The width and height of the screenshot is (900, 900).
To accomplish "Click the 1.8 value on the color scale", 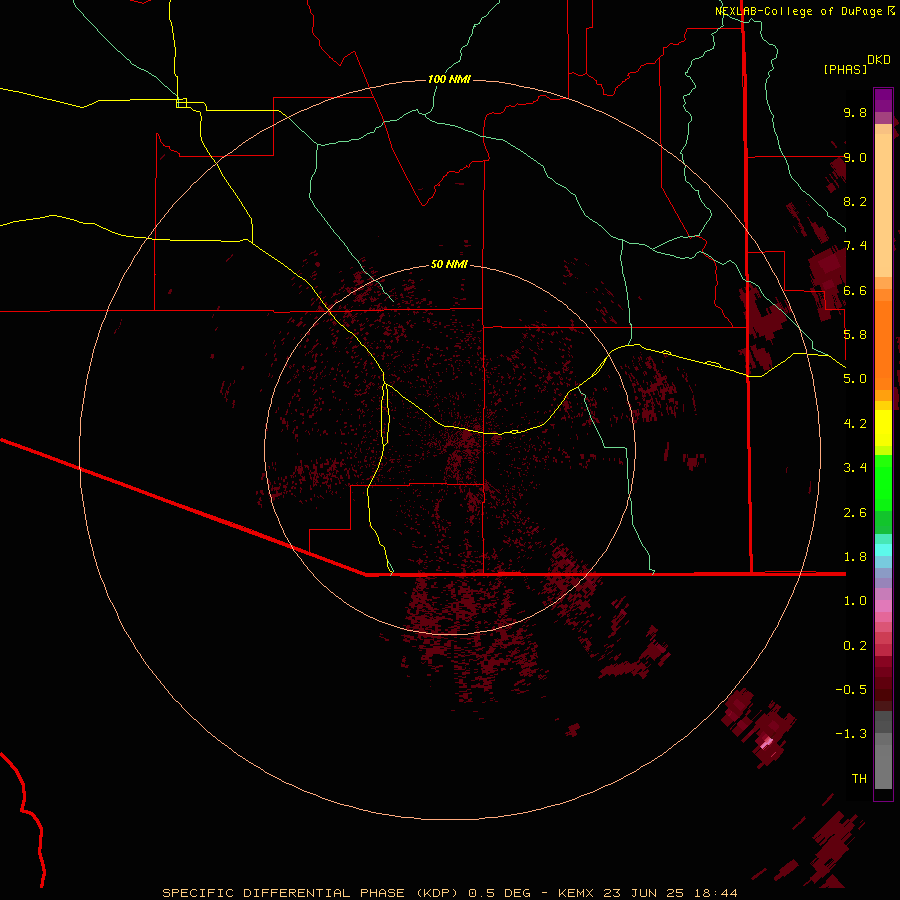I will pyautogui.click(x=855, y=557).
